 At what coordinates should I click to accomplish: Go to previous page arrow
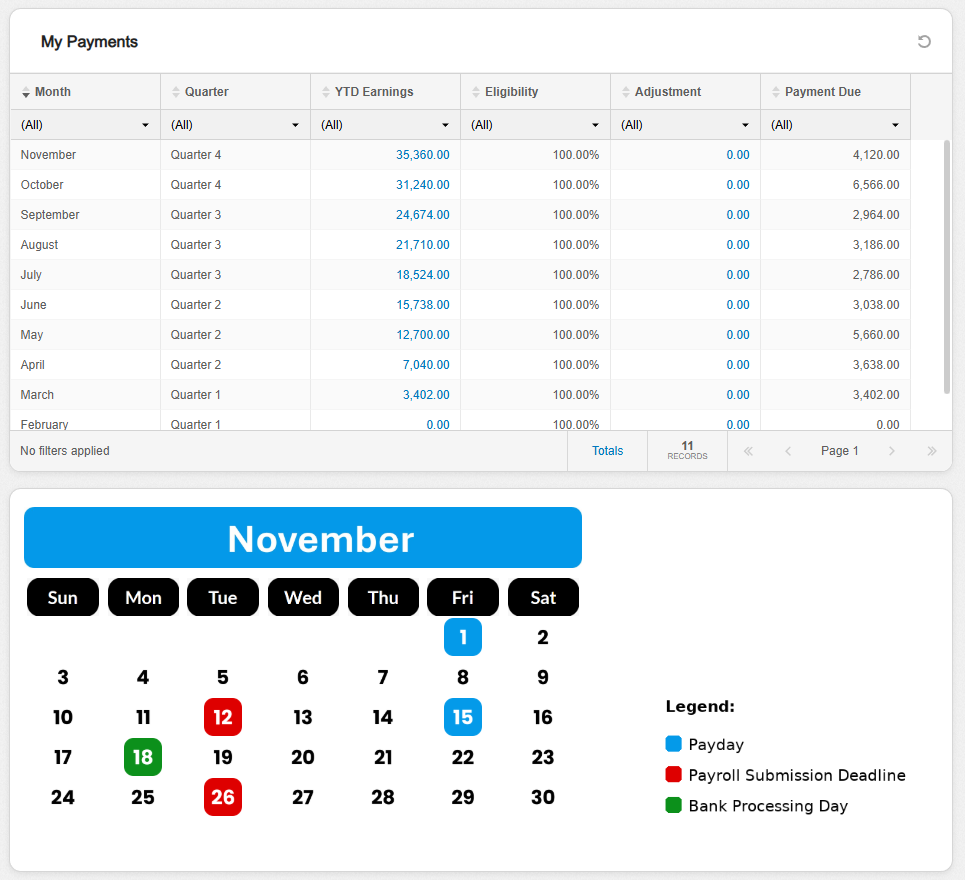[788, 451]
